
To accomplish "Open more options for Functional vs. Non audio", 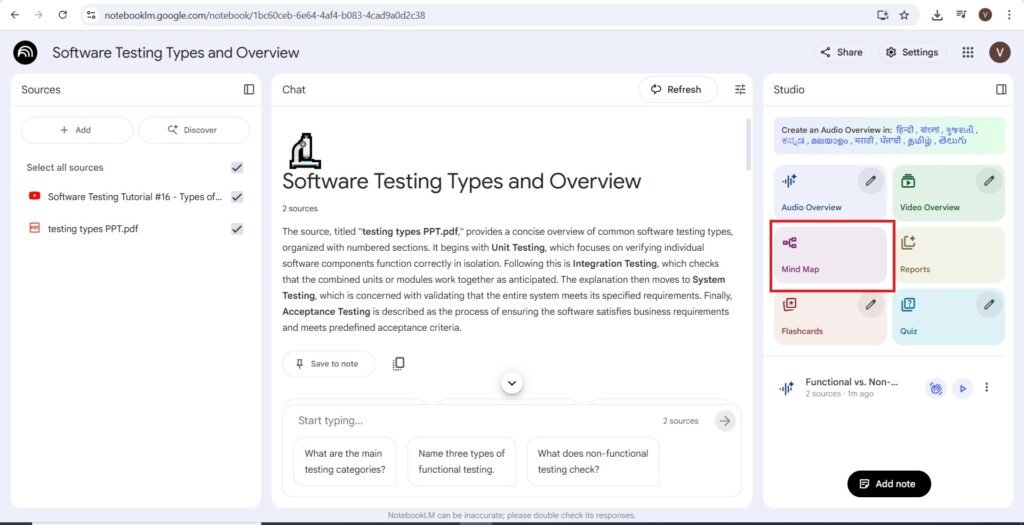I will click(987, 388).
